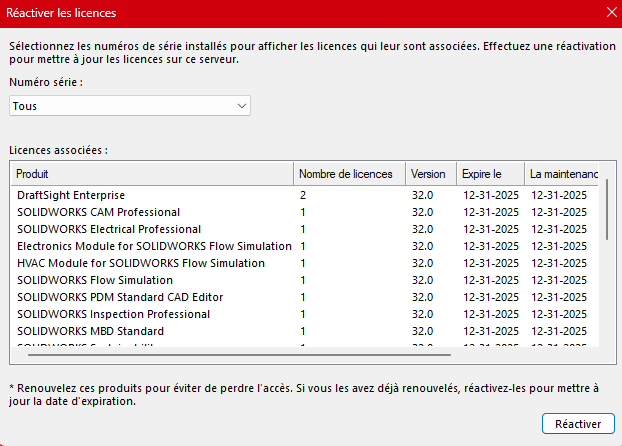The width and height of the screenshot is (622, 446).
Task: Click the Numéro série label
Action: [x=46, y=82]
